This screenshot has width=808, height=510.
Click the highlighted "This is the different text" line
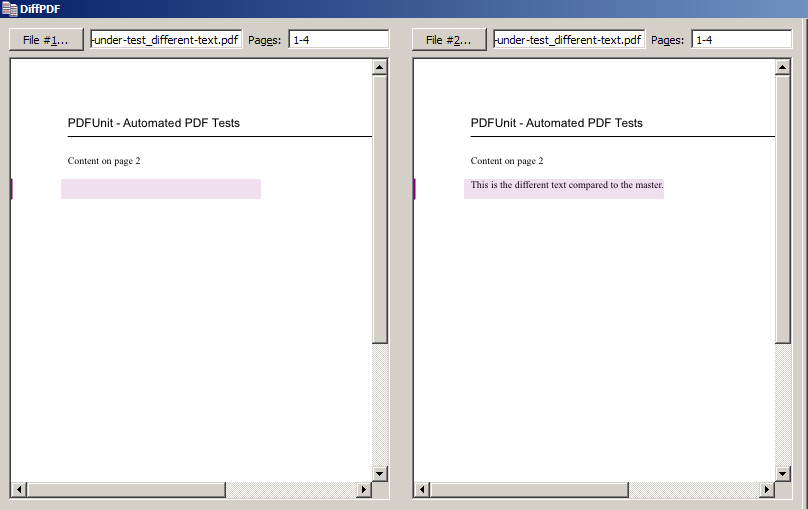tap(566, 186)
